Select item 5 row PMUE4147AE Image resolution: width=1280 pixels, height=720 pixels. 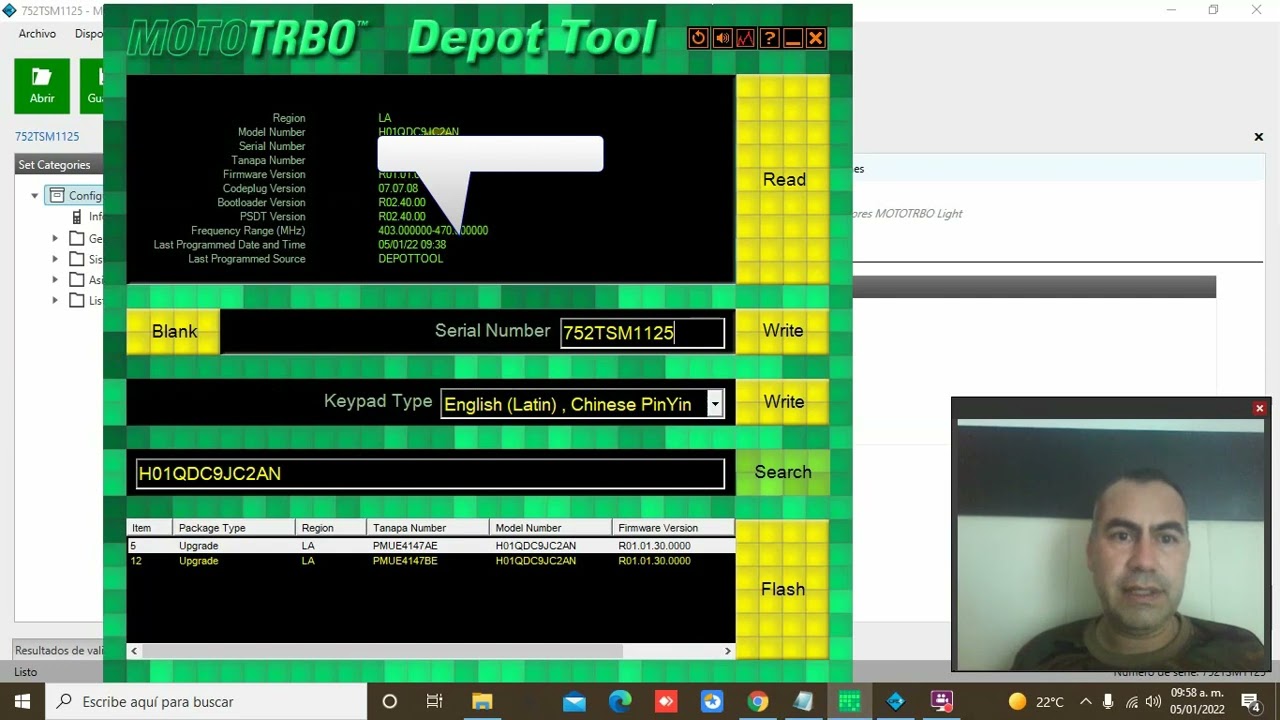click(x=430, y=546)
